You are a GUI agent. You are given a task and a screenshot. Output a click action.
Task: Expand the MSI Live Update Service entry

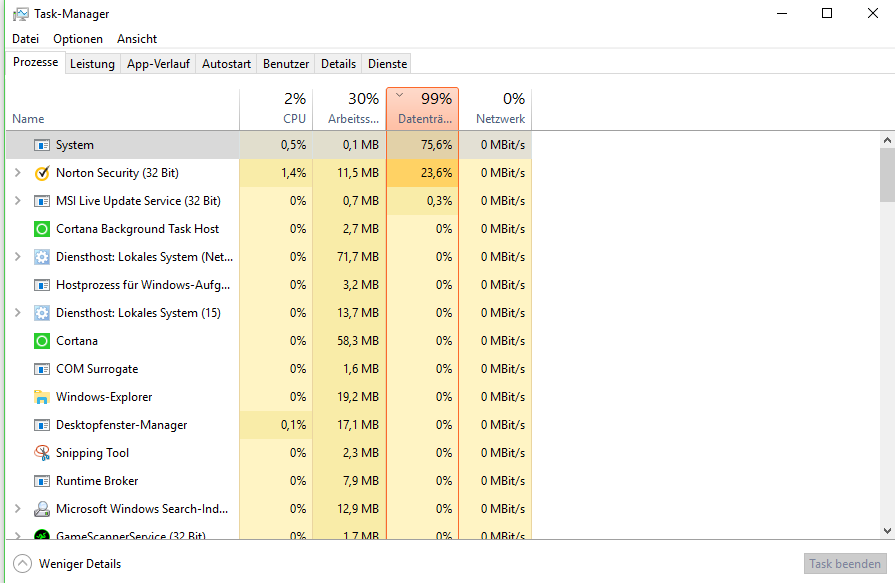(17, 201)
